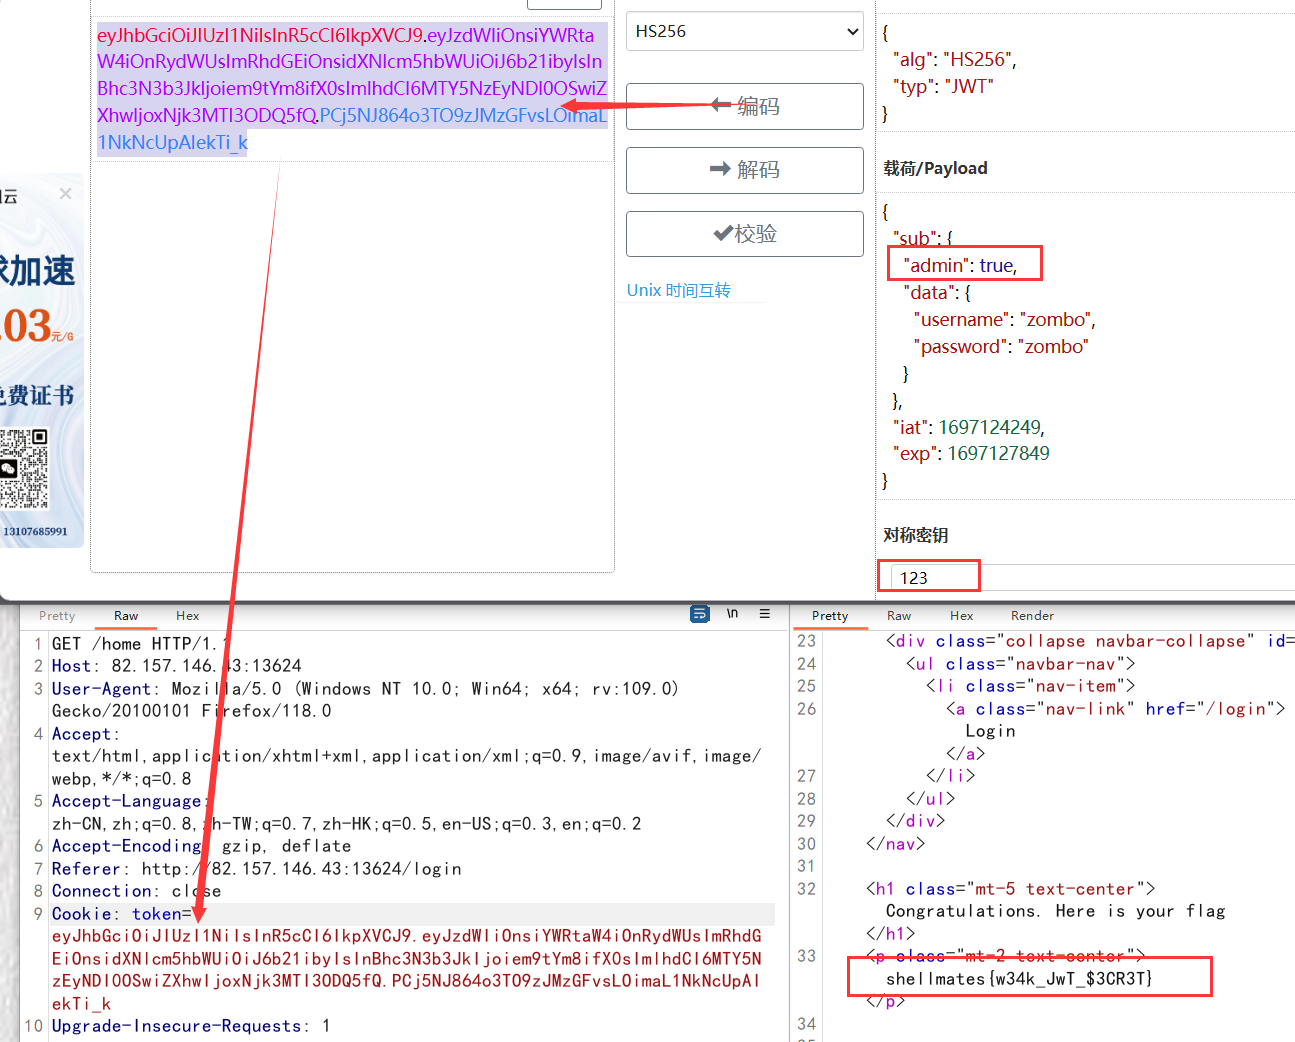Click the Cookie: token= header line

point(121,914)
